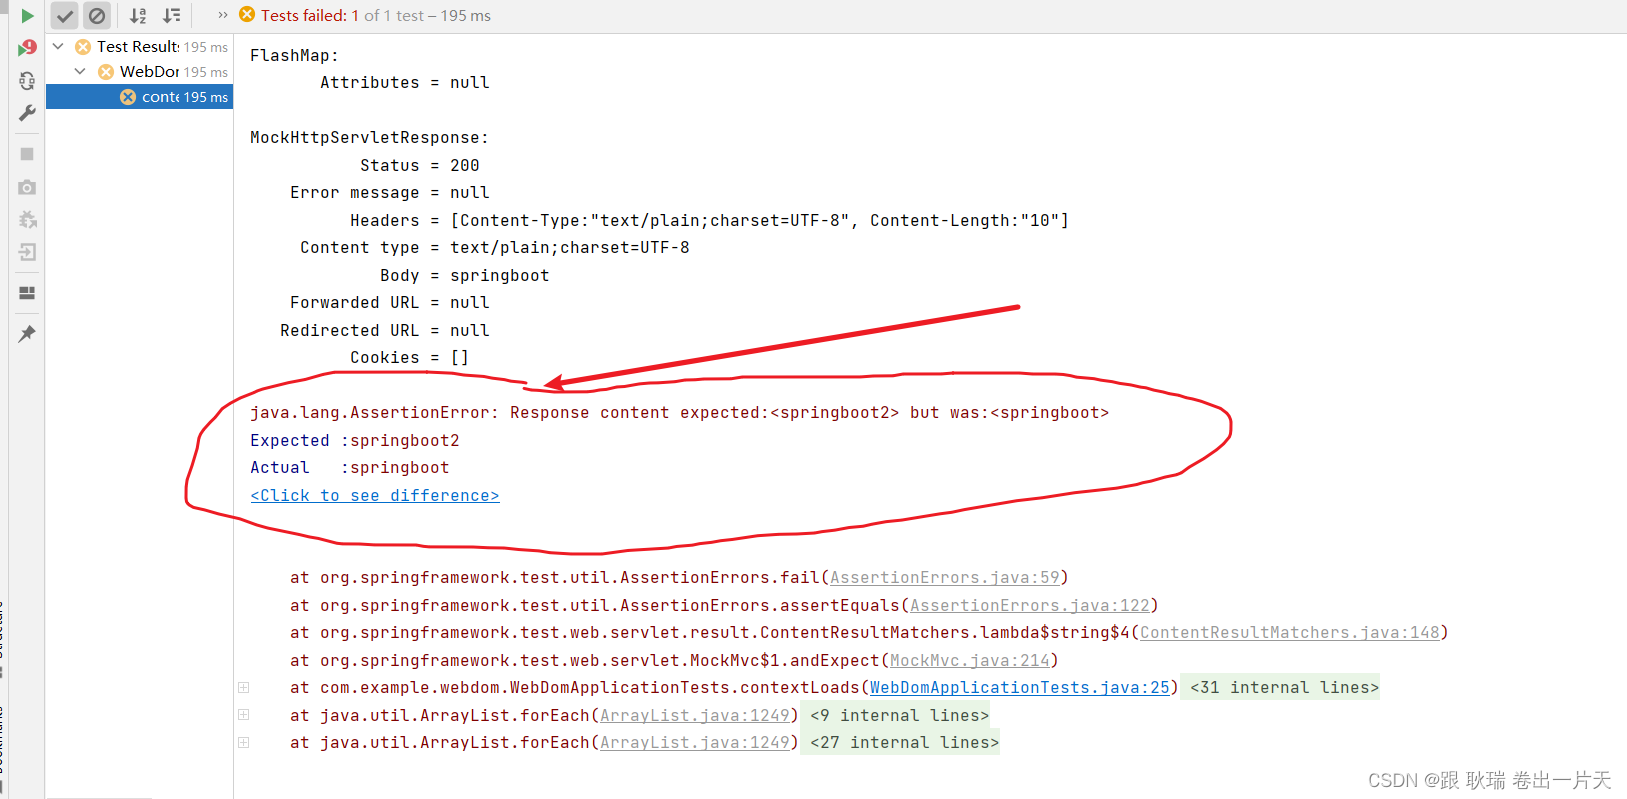Viewport: 1627px width, 799px height.
Task: Open ArrayList.java:1249 link before 27 internal lines
Action: [695, 742]
